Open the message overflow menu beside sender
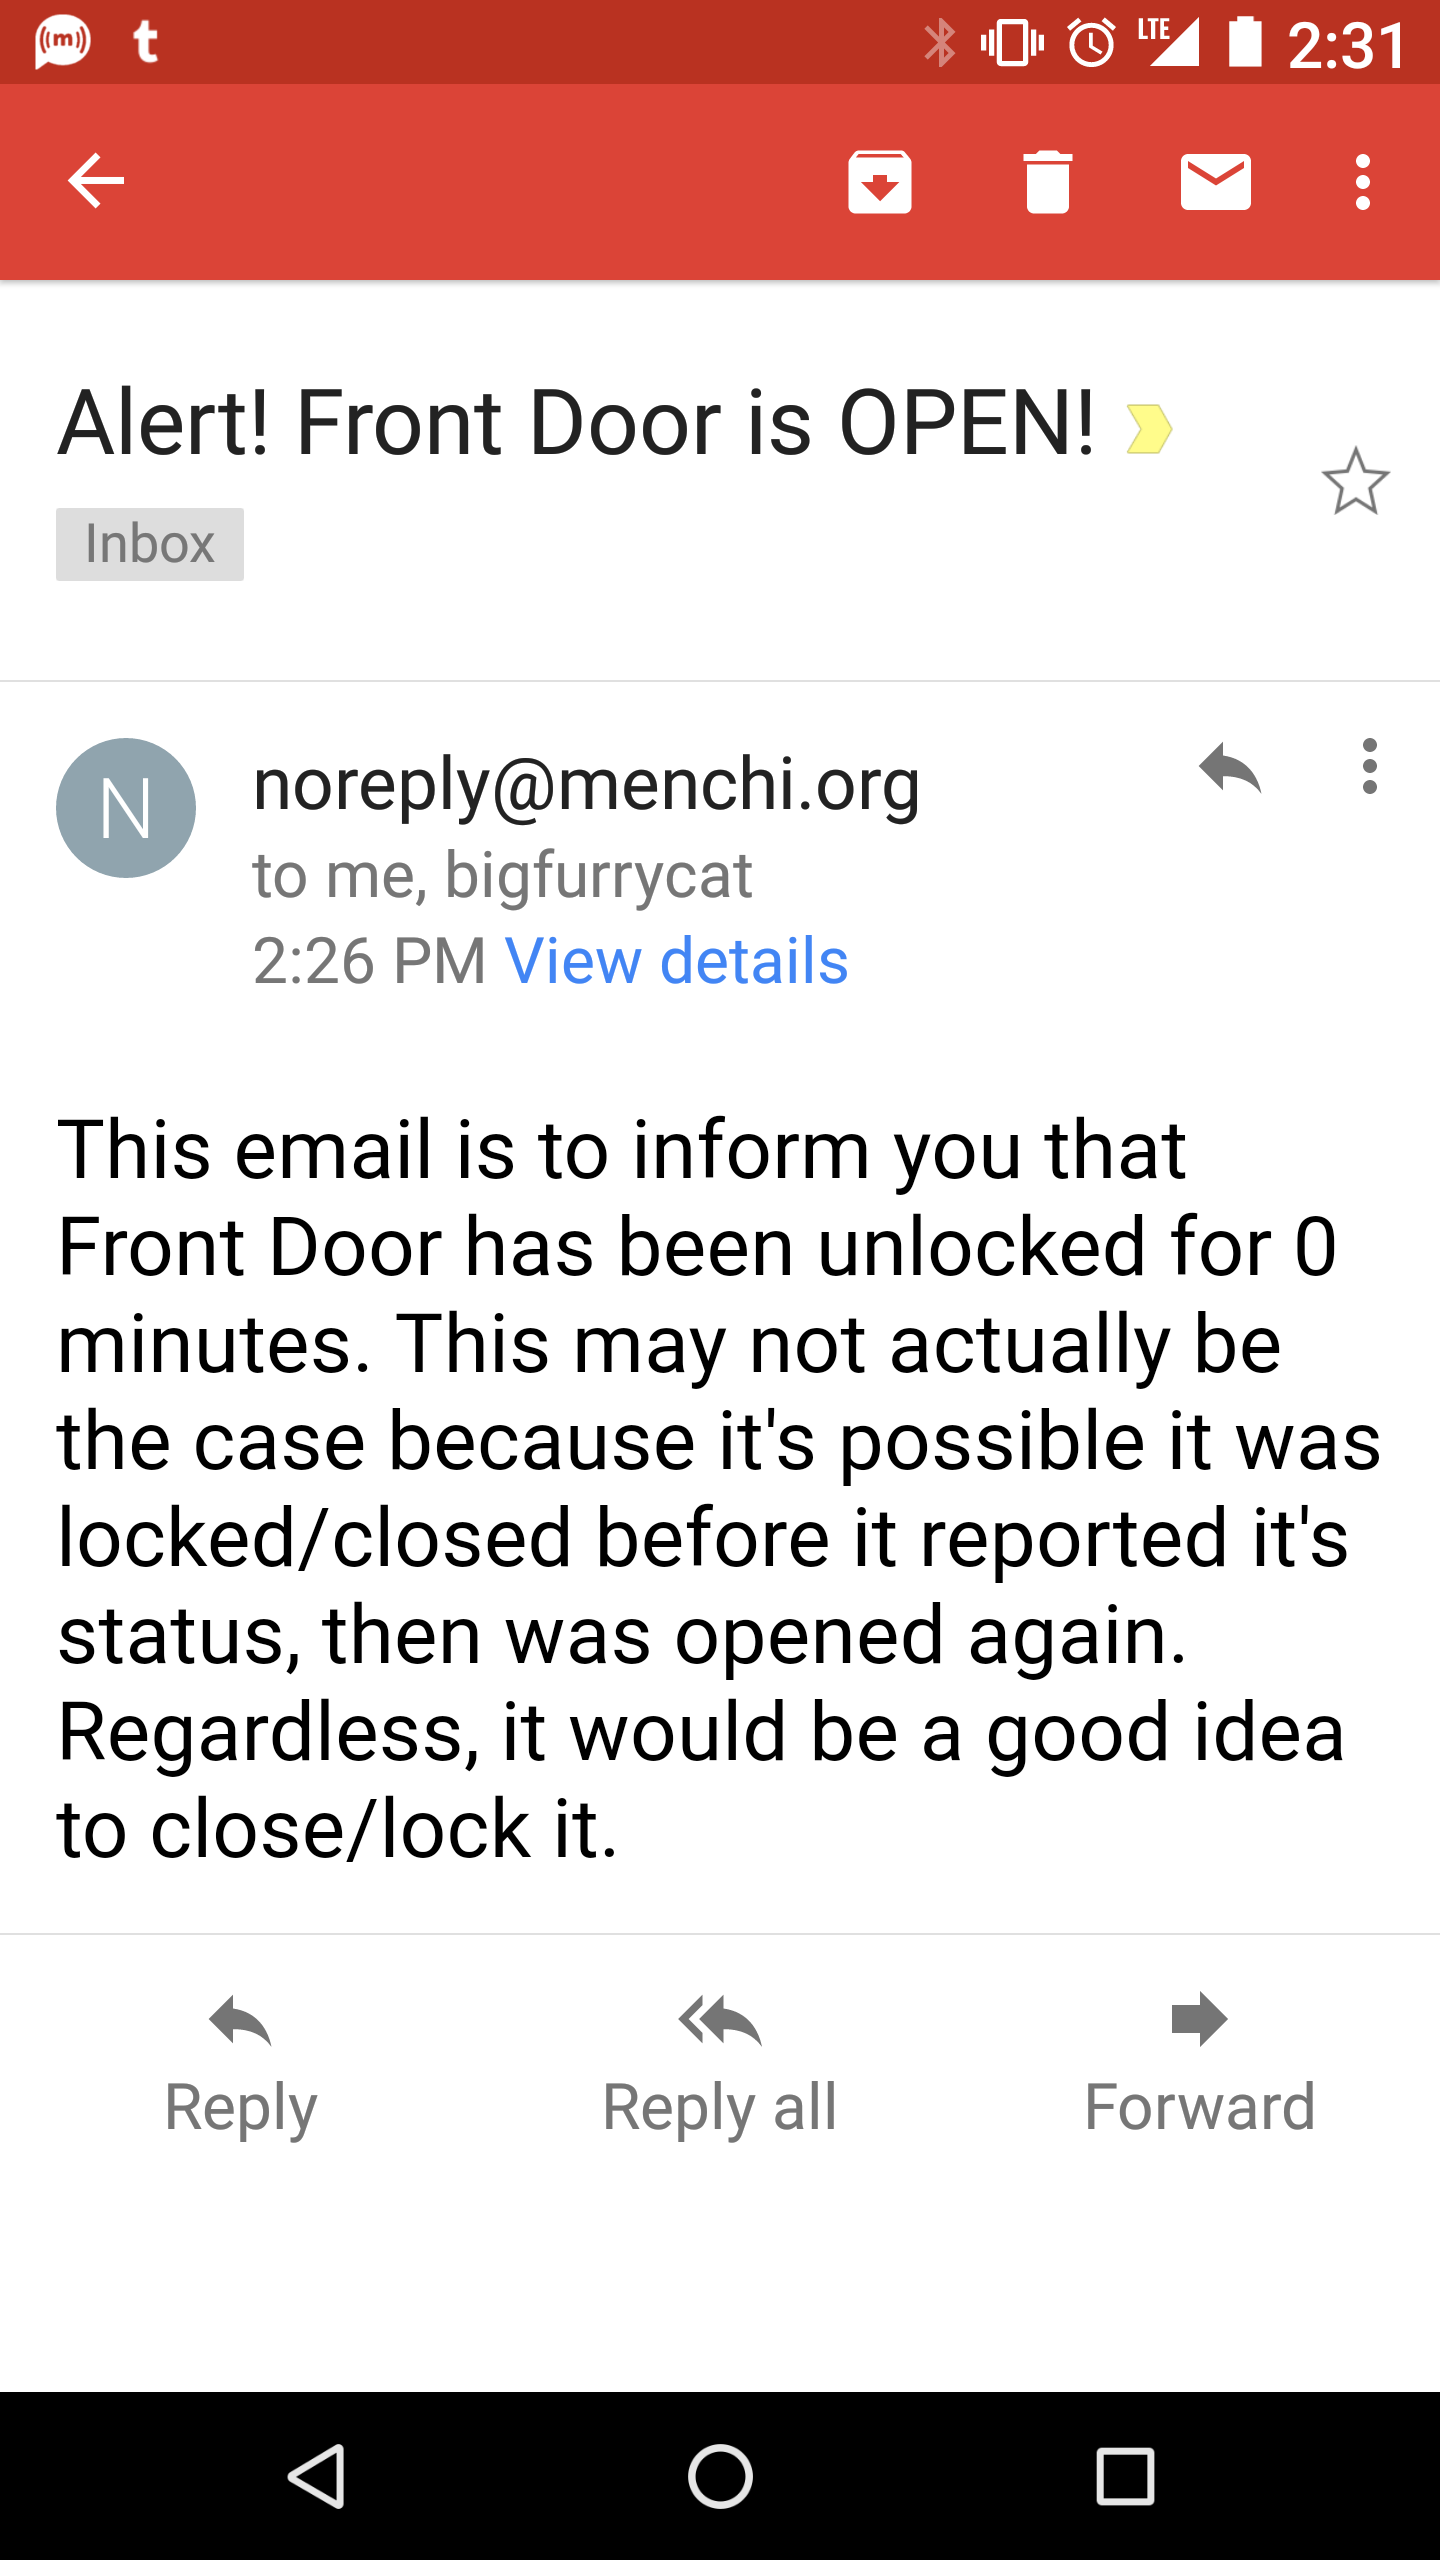1440x2560 pixels. point(1369,768)
